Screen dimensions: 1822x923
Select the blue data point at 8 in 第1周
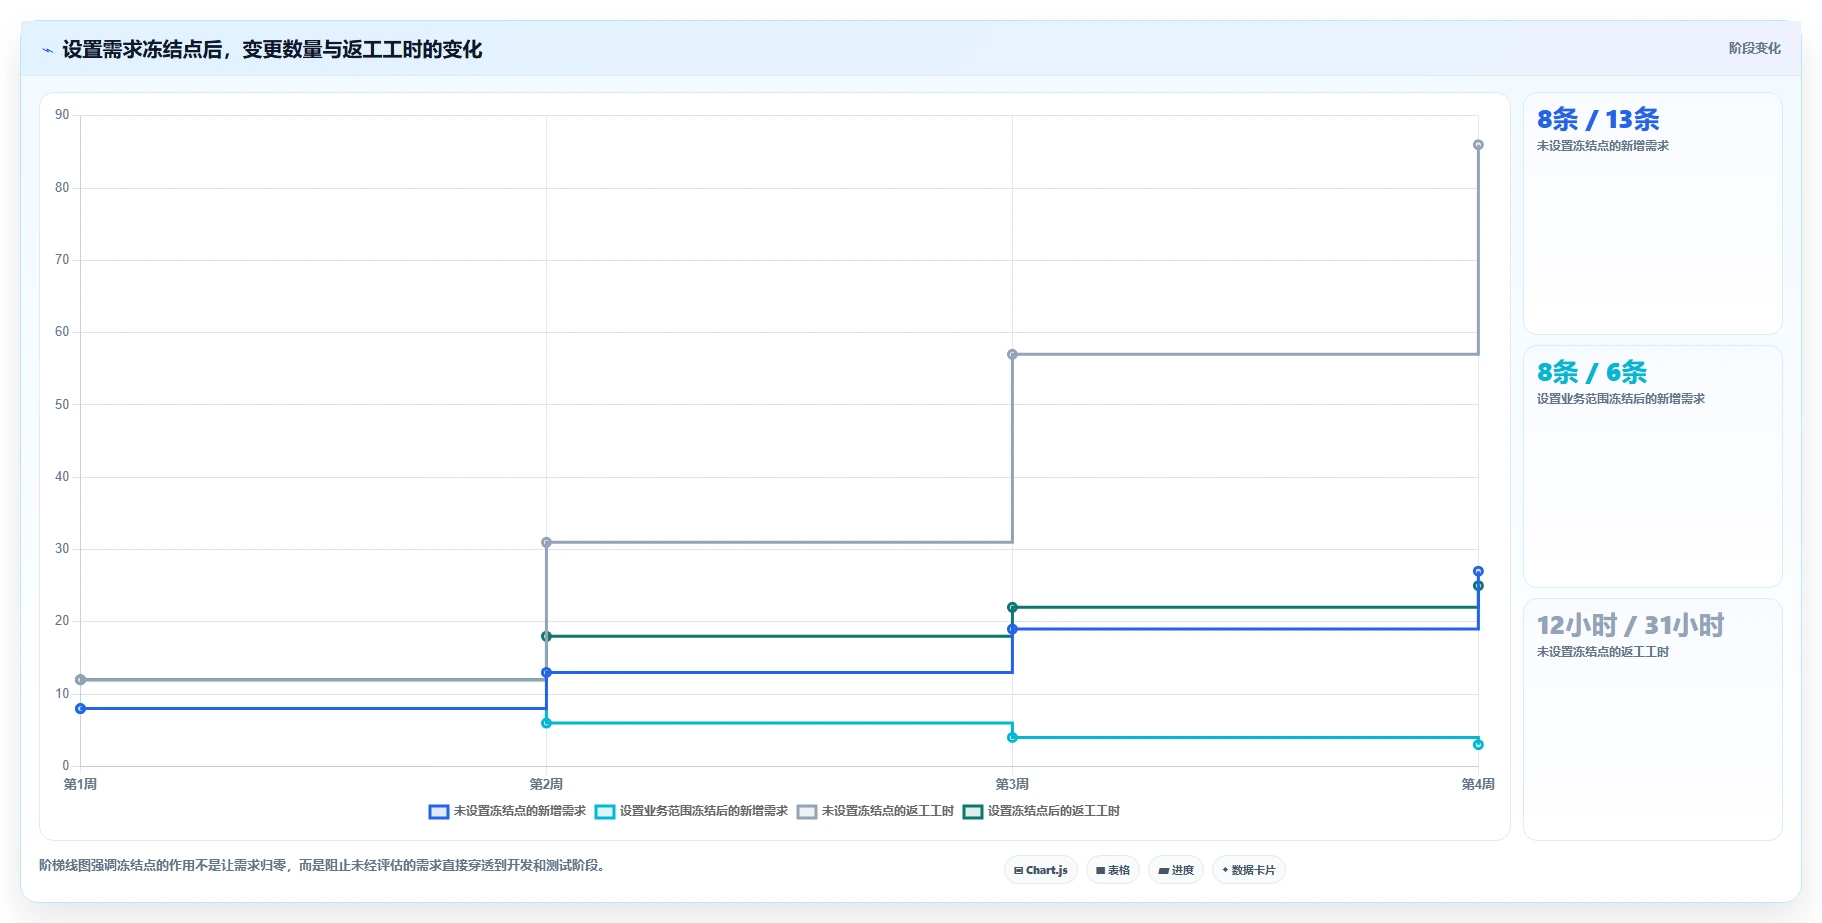coord(80,708)
